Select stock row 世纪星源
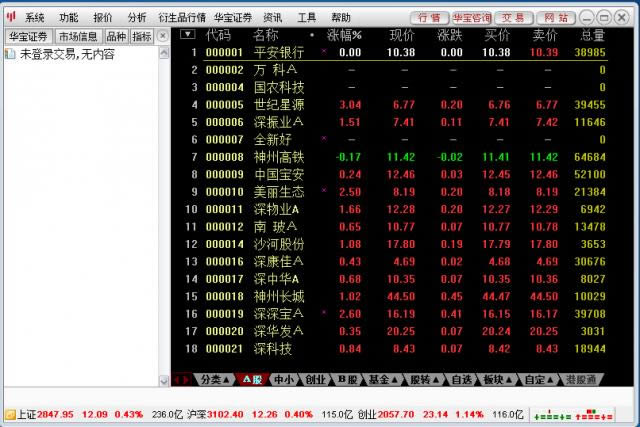The height and width of the screenshot is (427, 640). point(394,105)
